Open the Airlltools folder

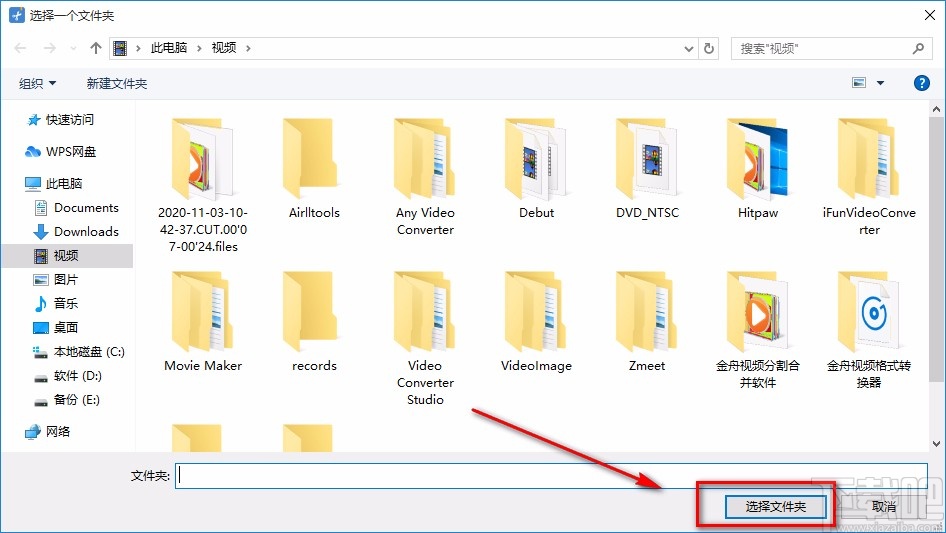314,168
